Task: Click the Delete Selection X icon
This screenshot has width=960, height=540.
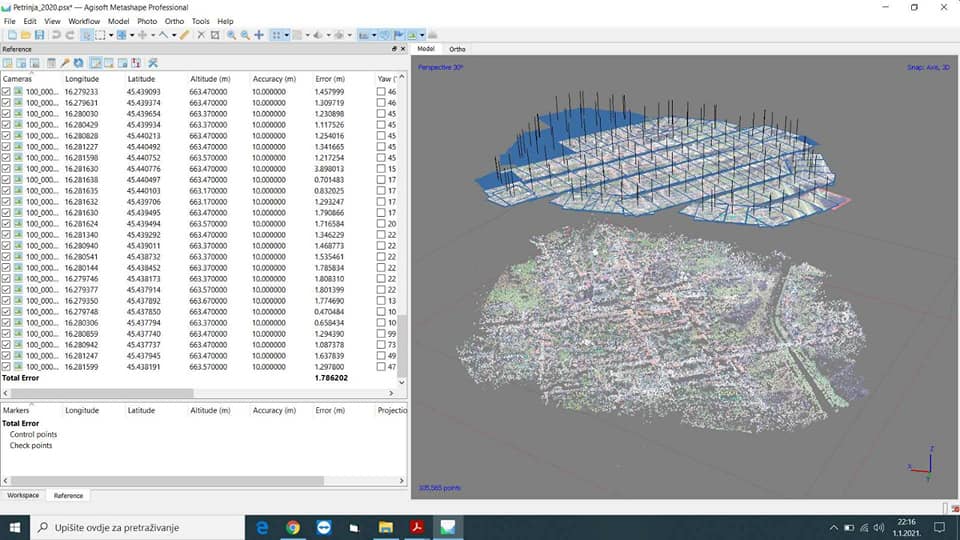Action: 201,35
